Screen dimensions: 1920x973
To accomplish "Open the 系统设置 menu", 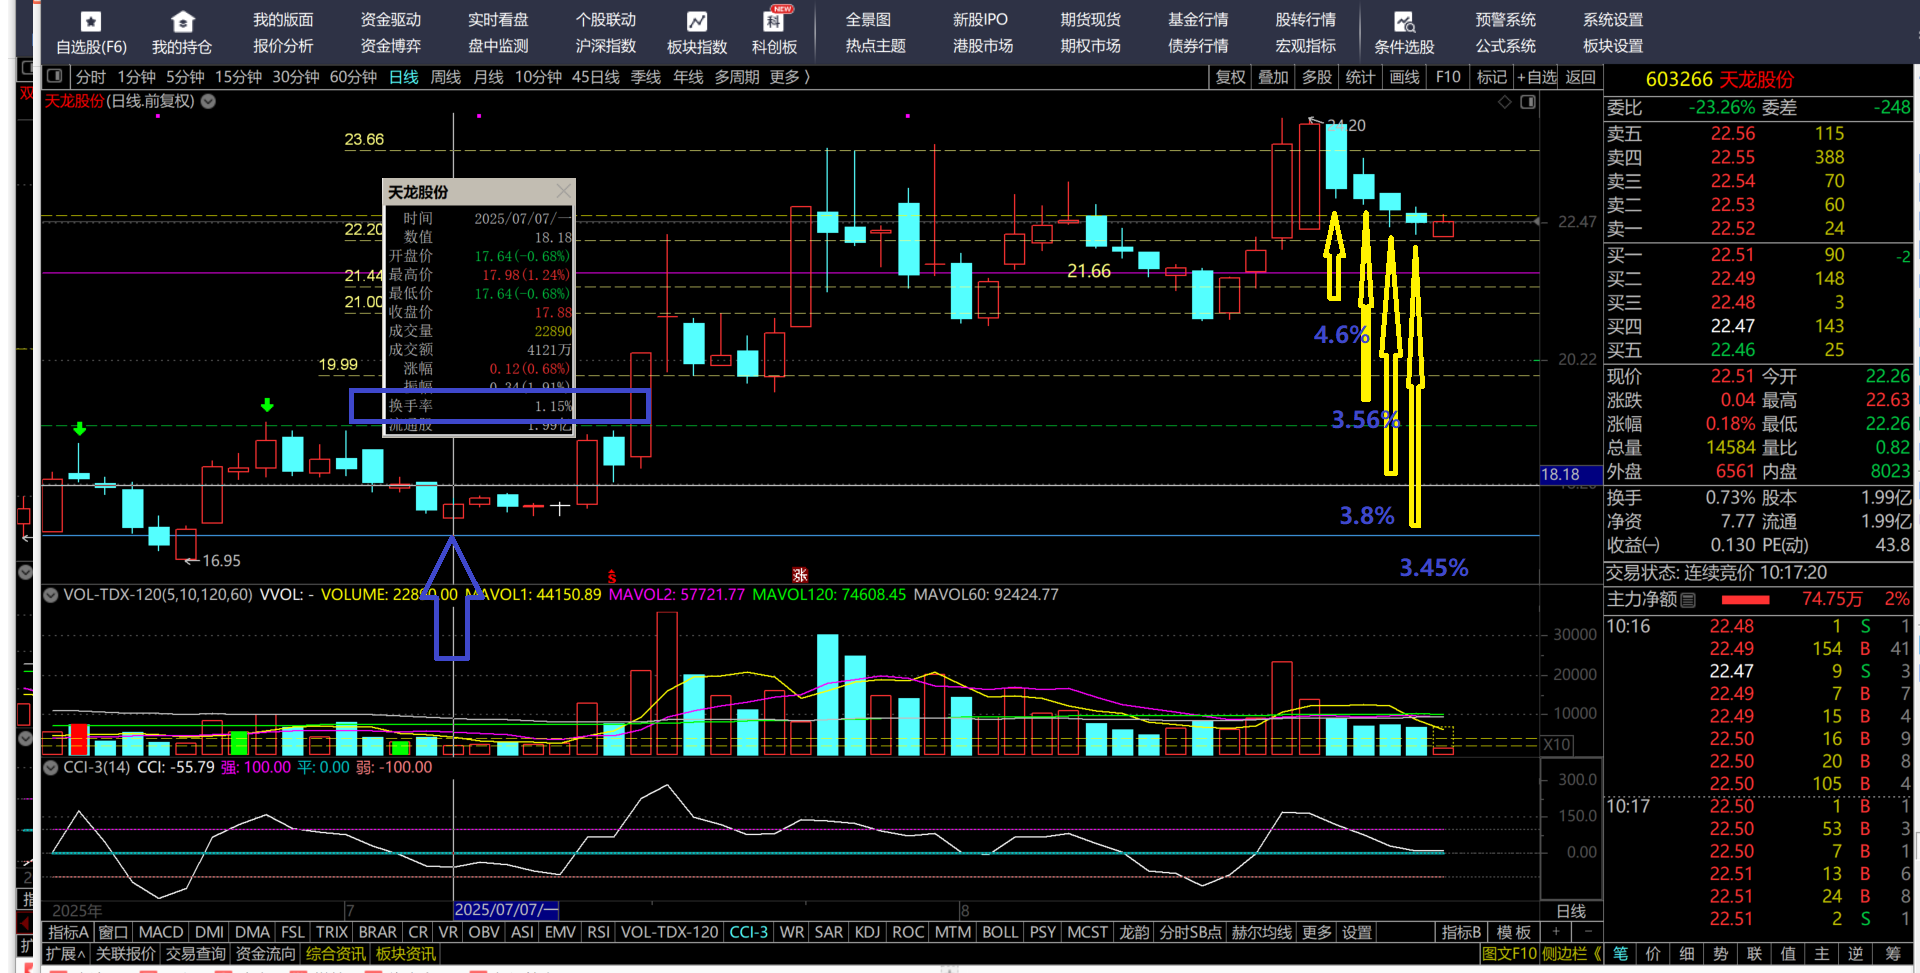I will pyautogui.click(x=1613, y=20).
